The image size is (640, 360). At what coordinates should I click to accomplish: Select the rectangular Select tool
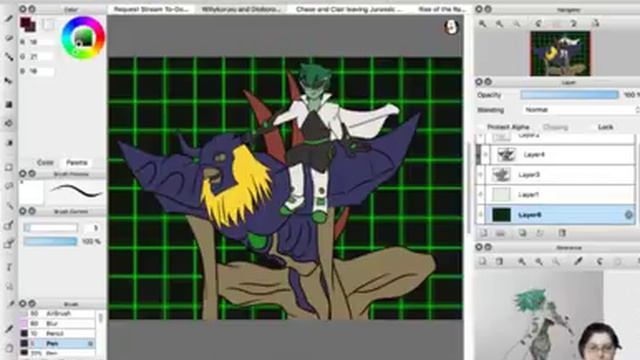pos(9,167)
